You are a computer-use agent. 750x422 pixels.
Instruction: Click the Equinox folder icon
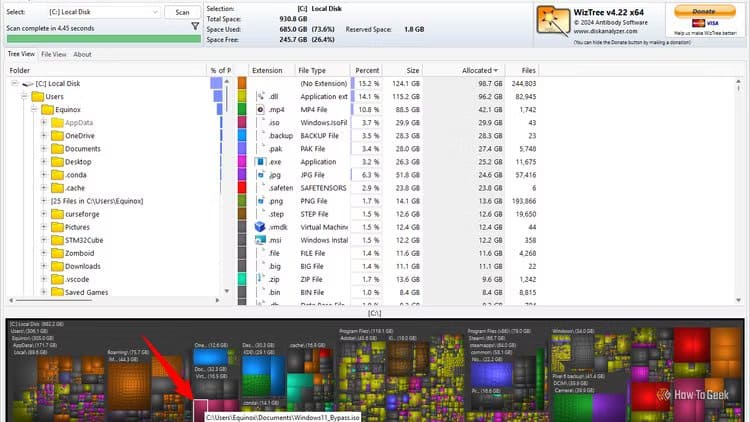coord(47,110)
